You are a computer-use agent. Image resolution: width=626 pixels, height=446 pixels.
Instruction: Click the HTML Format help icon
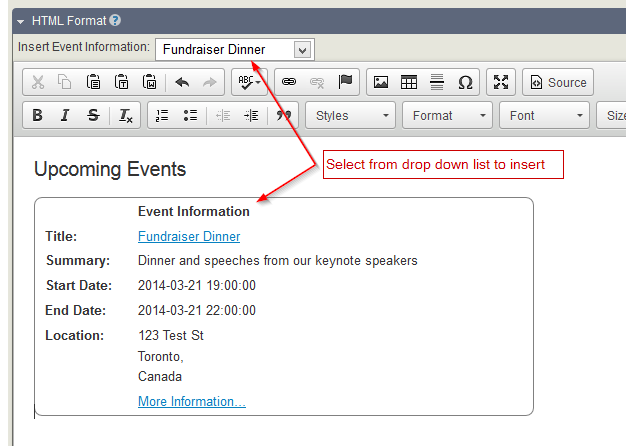click(115, 20)
